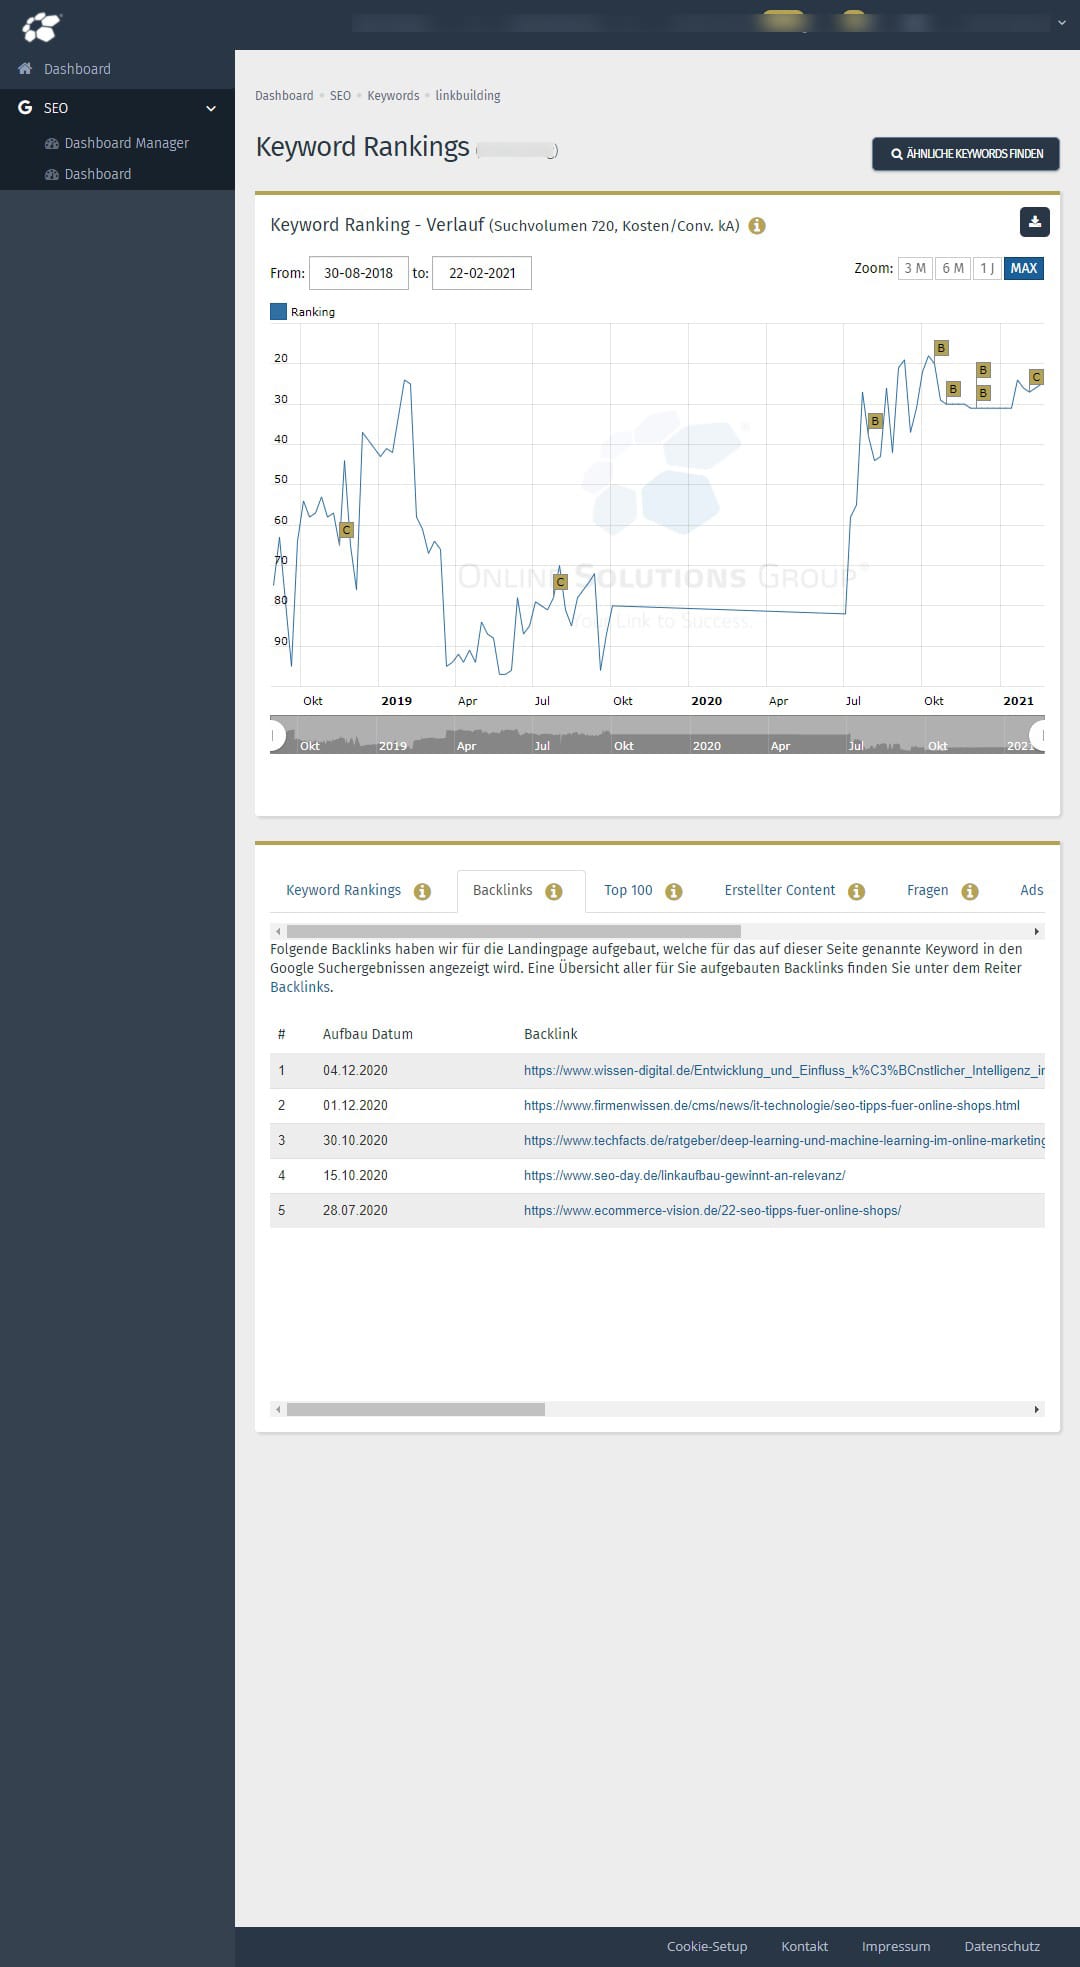
Task: Set chart zoom to 1 J
Action: click(x=987, y=268)
